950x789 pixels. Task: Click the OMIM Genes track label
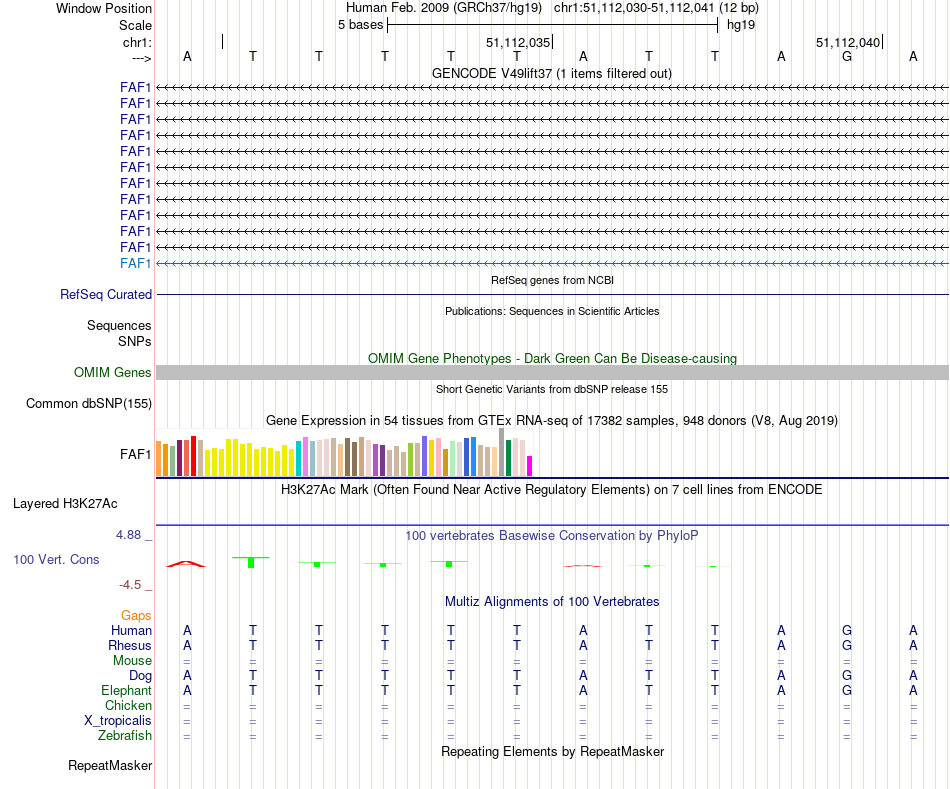point(112,373)
